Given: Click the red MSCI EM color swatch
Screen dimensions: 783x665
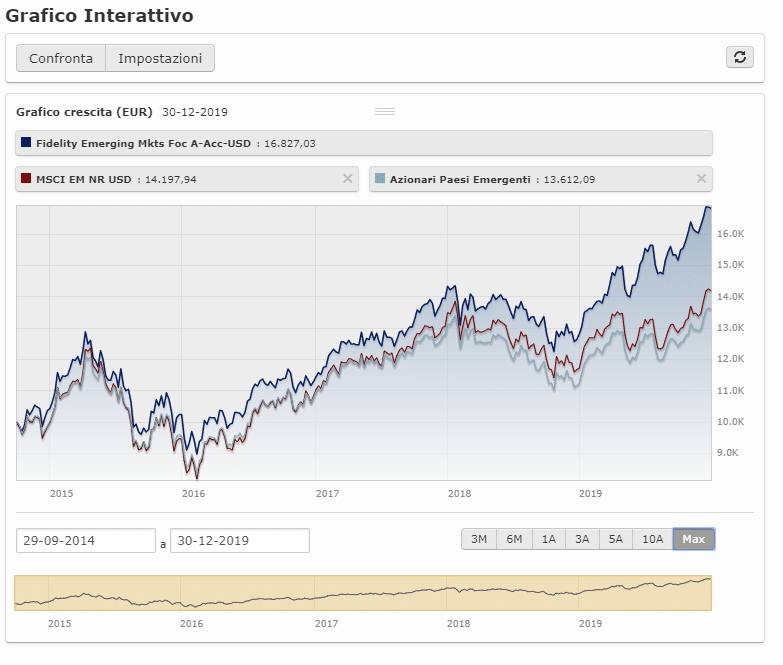Looking at the screenshot, I should [x=26, y=179].
